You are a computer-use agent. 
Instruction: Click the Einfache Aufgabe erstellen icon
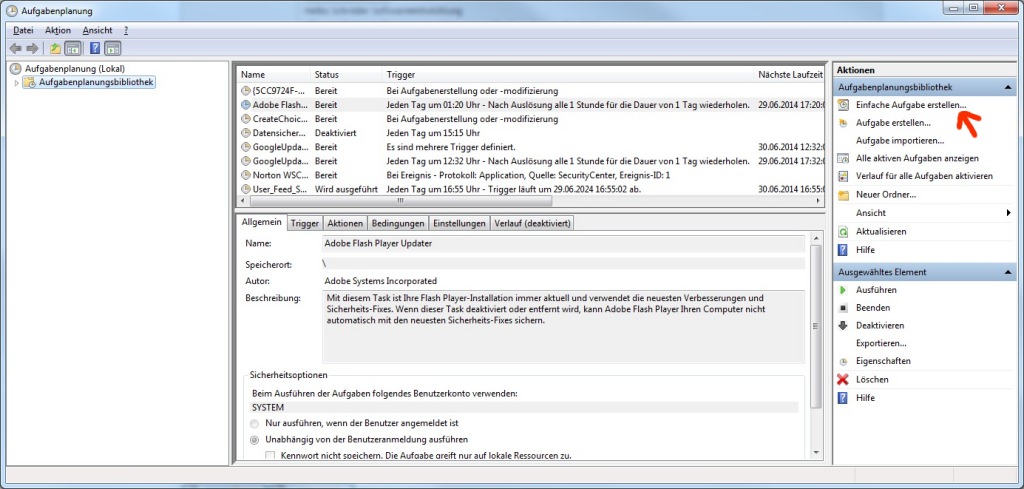844,105
